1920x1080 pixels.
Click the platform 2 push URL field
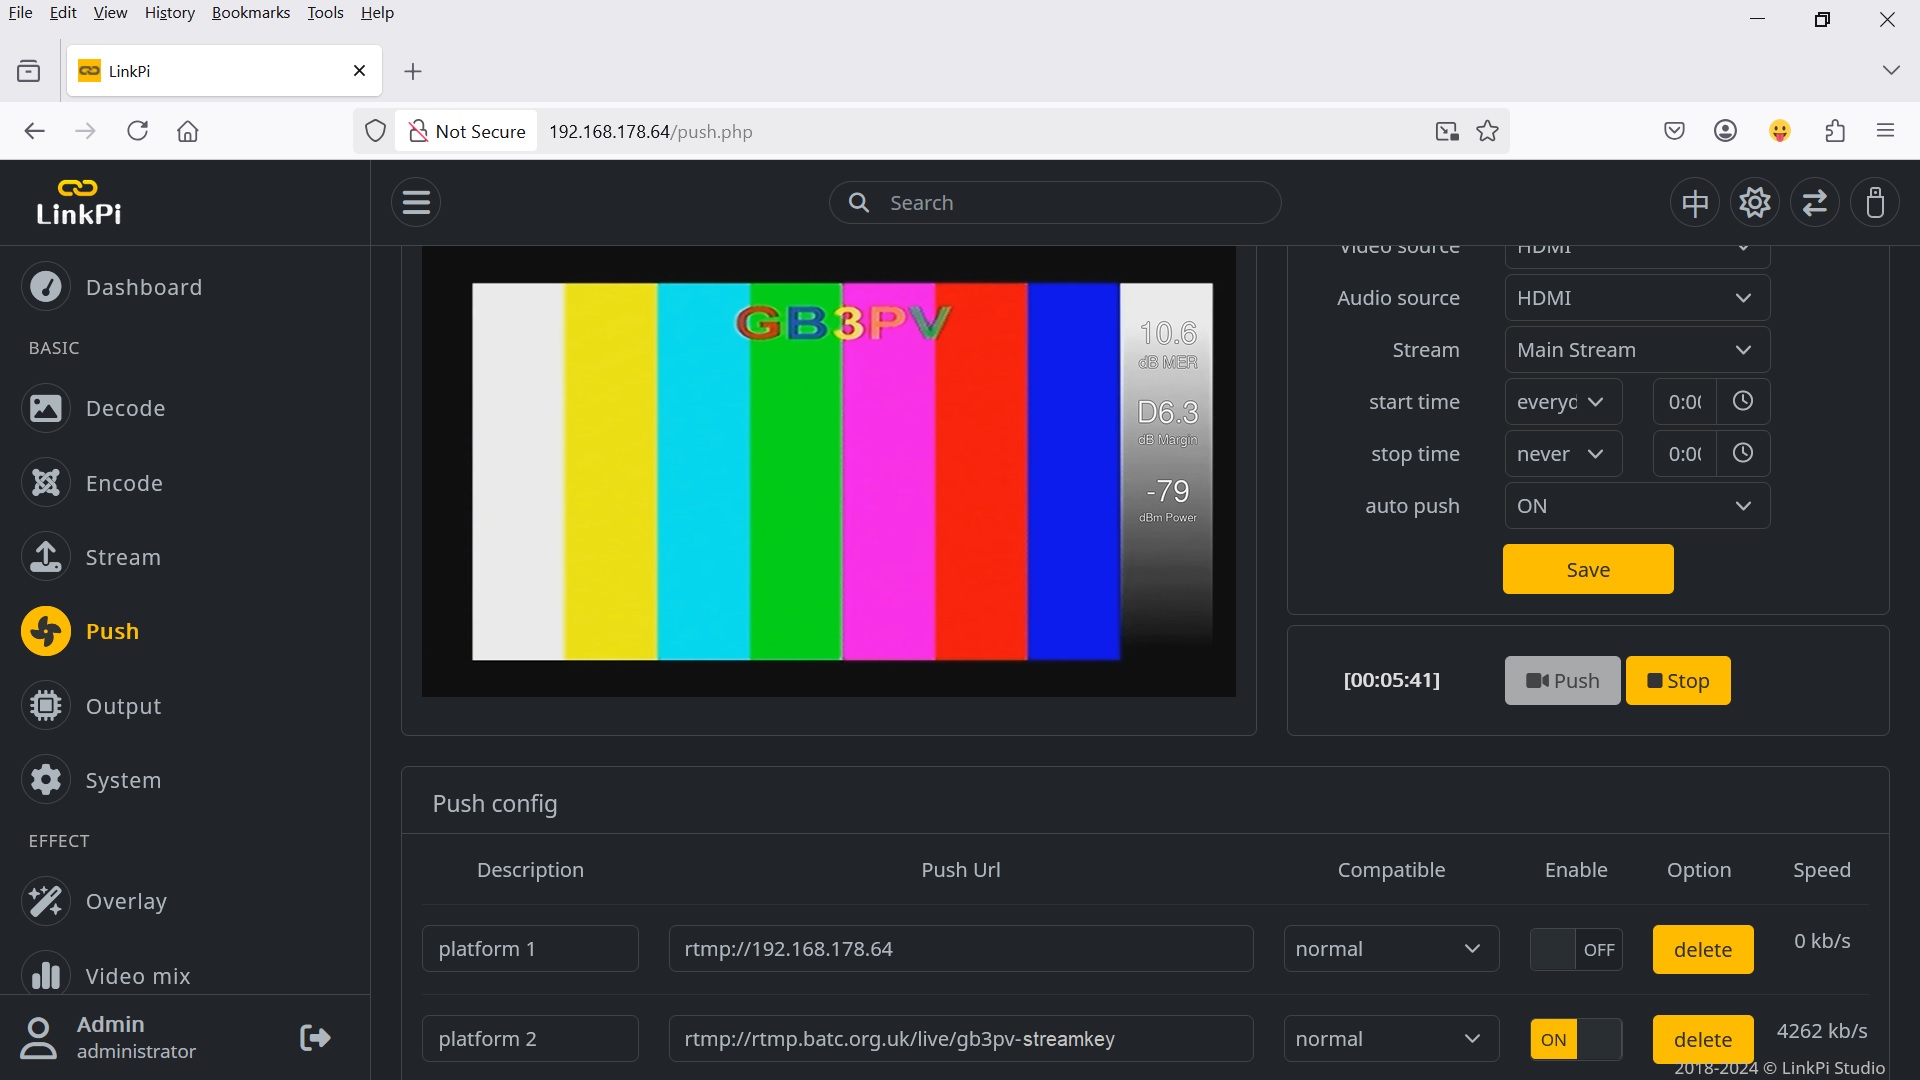coord(960,1039)
